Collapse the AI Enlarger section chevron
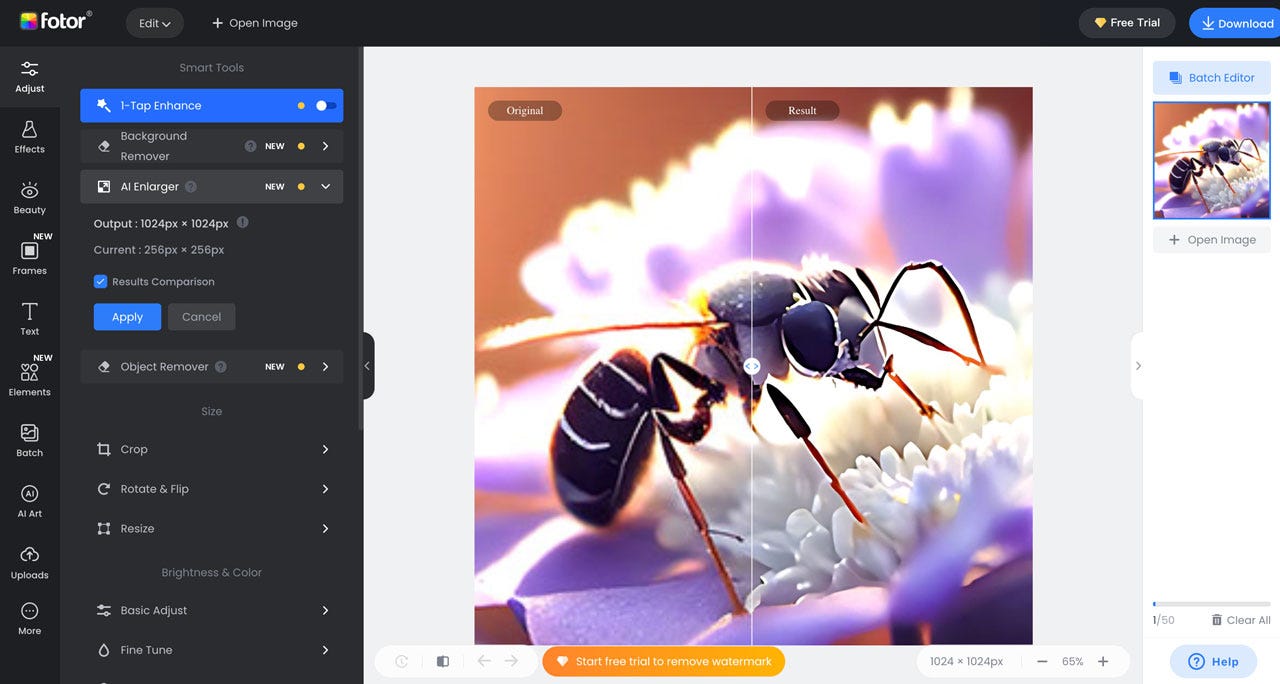 [x=324, y=186]
